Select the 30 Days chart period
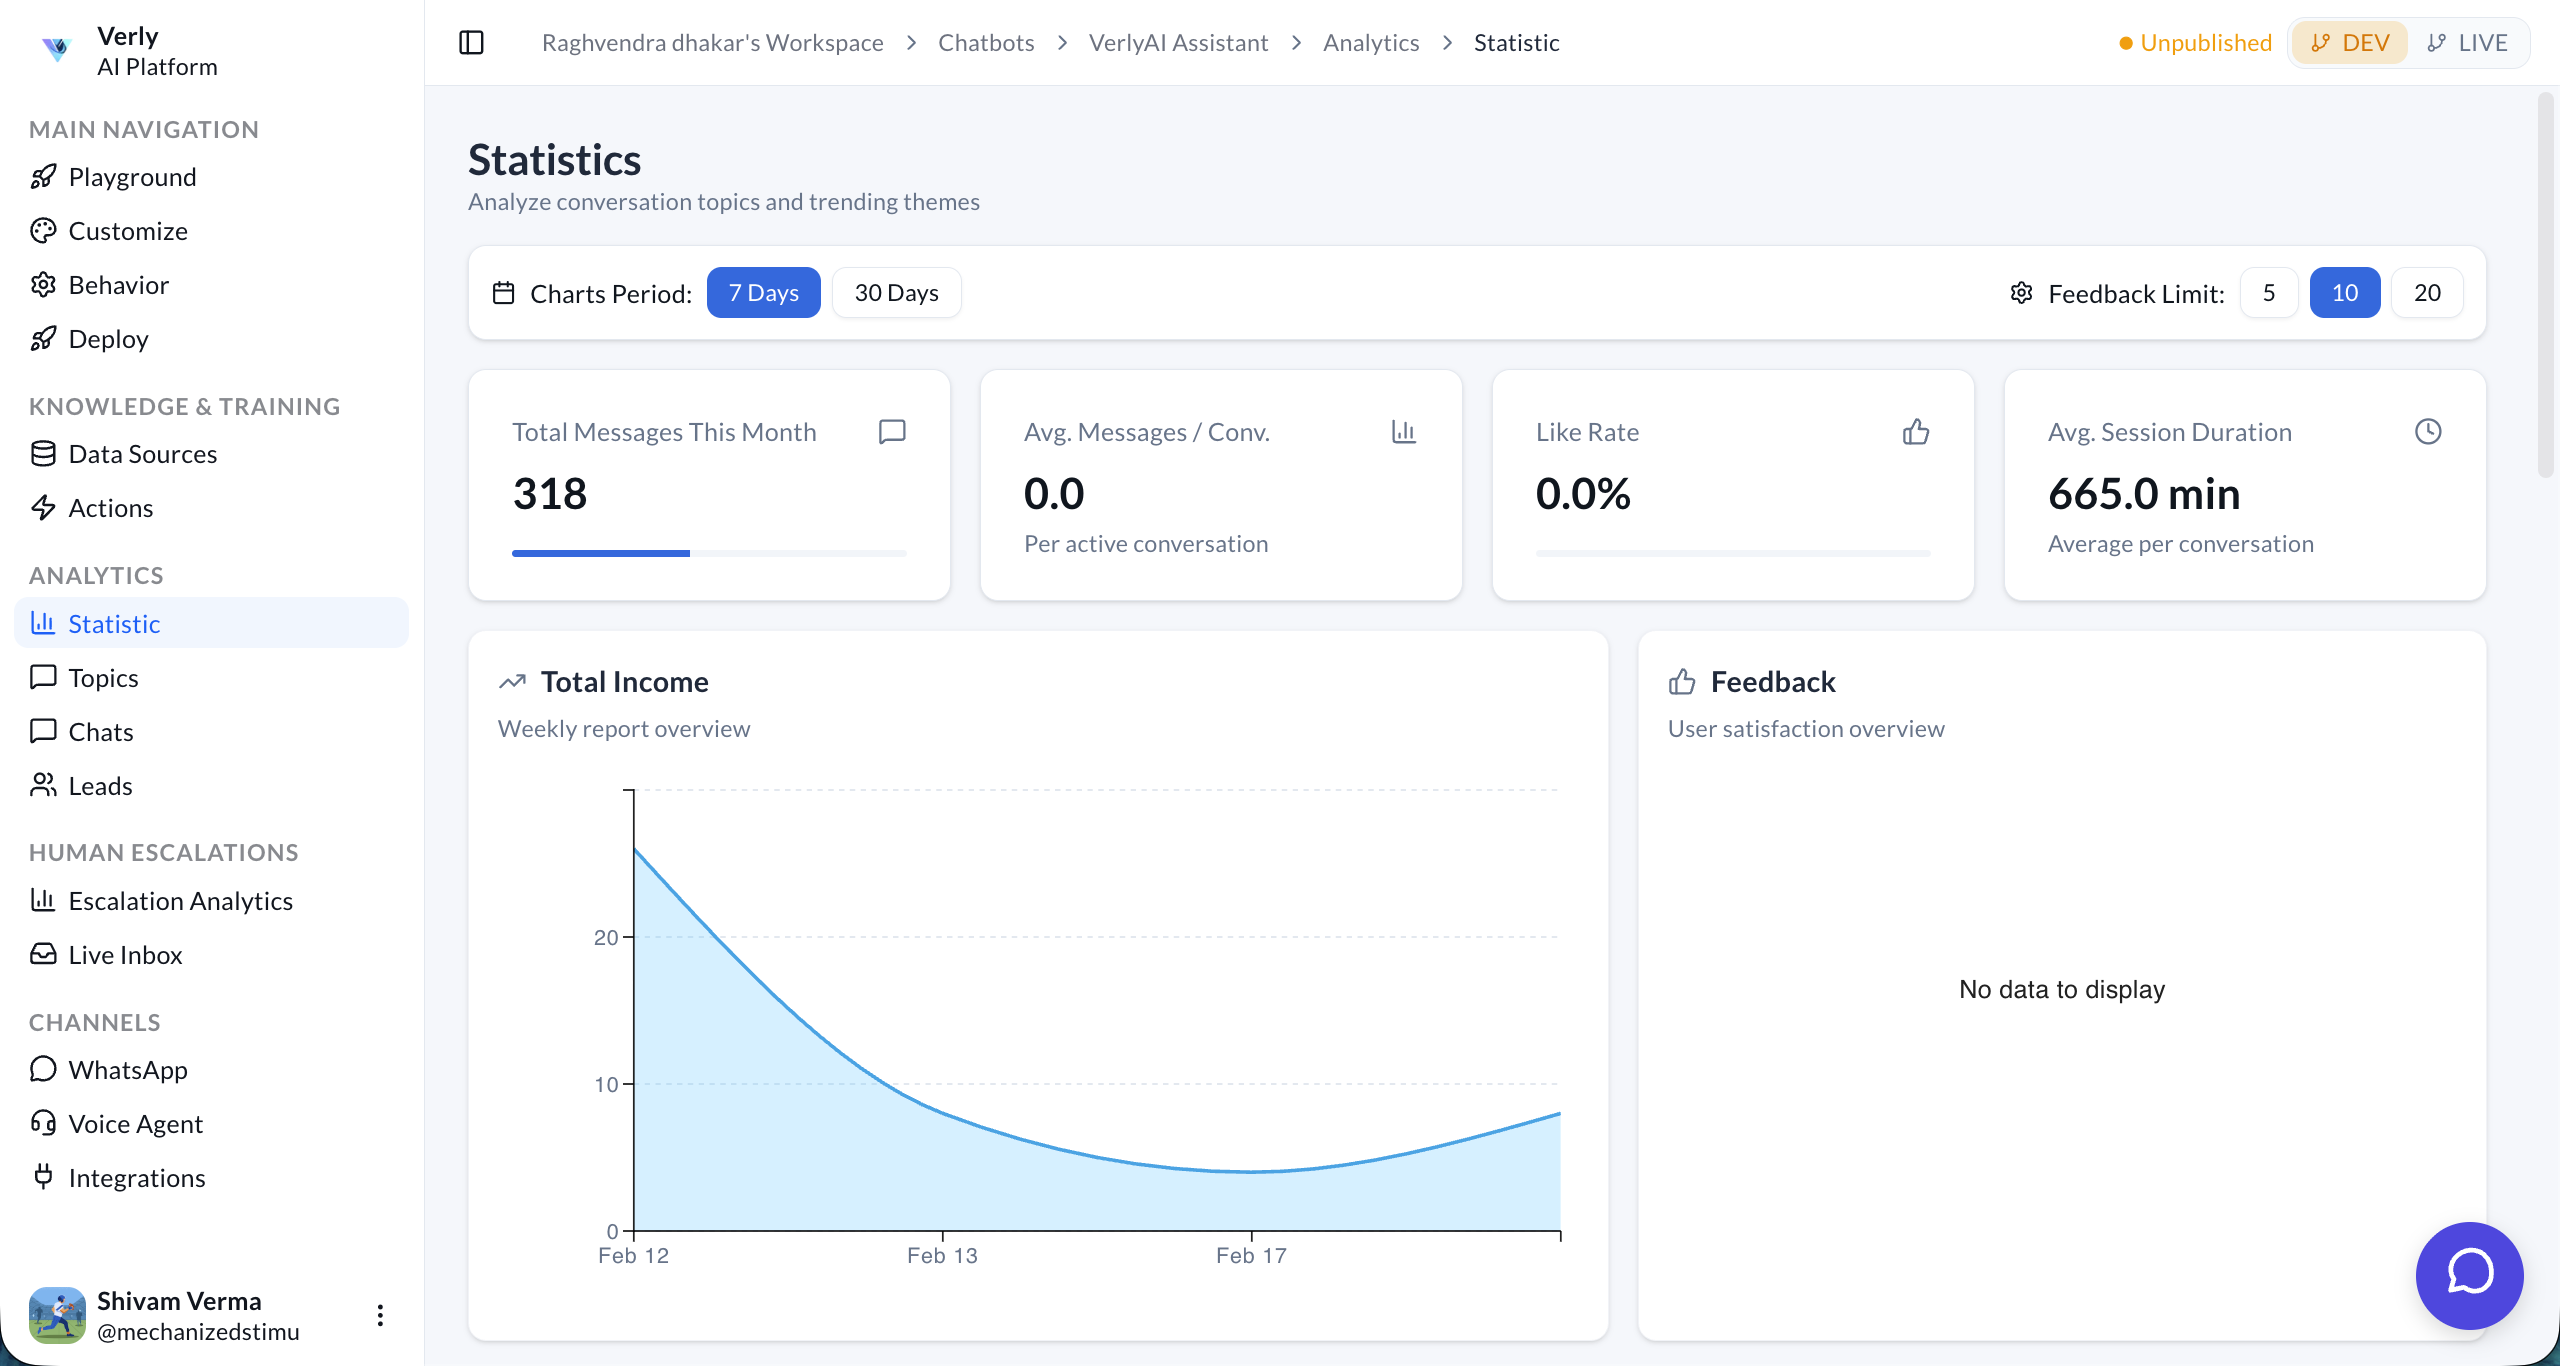The height and width of the screenshot is (1366, 2560). [896, 293]
